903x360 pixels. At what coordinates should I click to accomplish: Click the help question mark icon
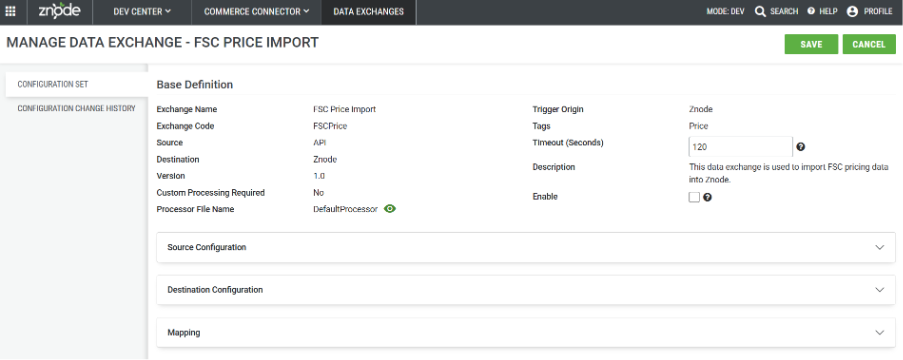tap(811, 11)
